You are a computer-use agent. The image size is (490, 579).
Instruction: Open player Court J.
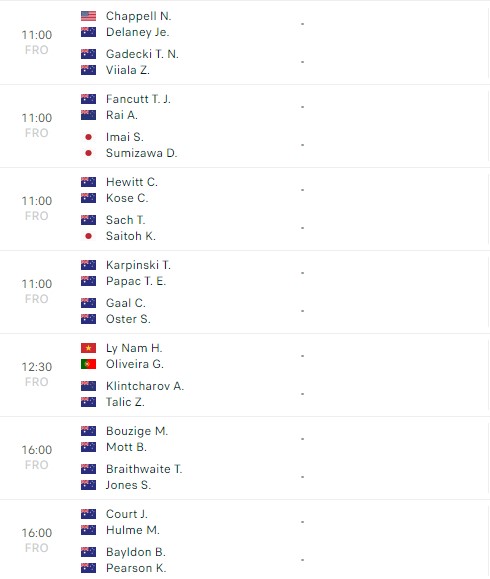pos(127,514)
